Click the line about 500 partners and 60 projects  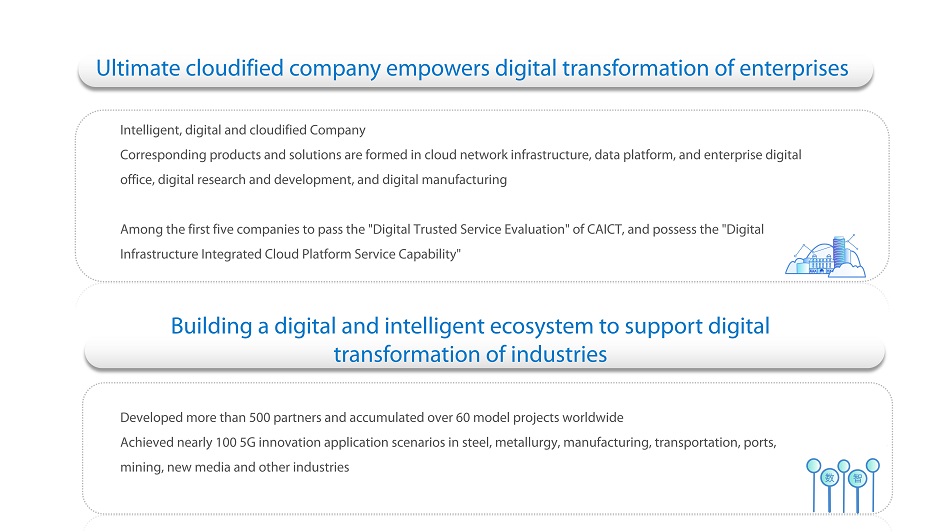point(372,417)
